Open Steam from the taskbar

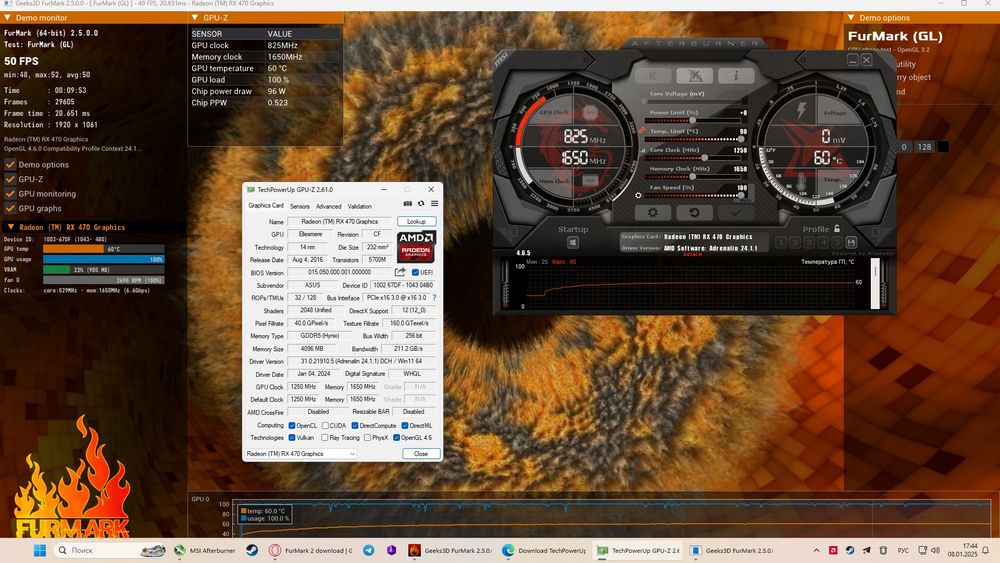(252, 550)
